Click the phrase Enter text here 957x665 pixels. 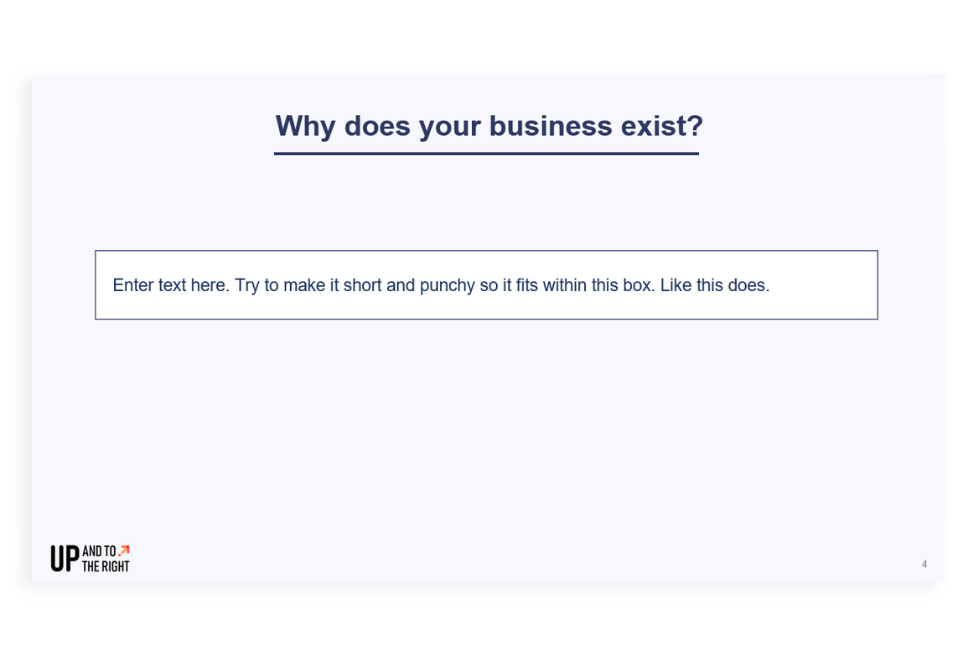click(x=171, y=285)
